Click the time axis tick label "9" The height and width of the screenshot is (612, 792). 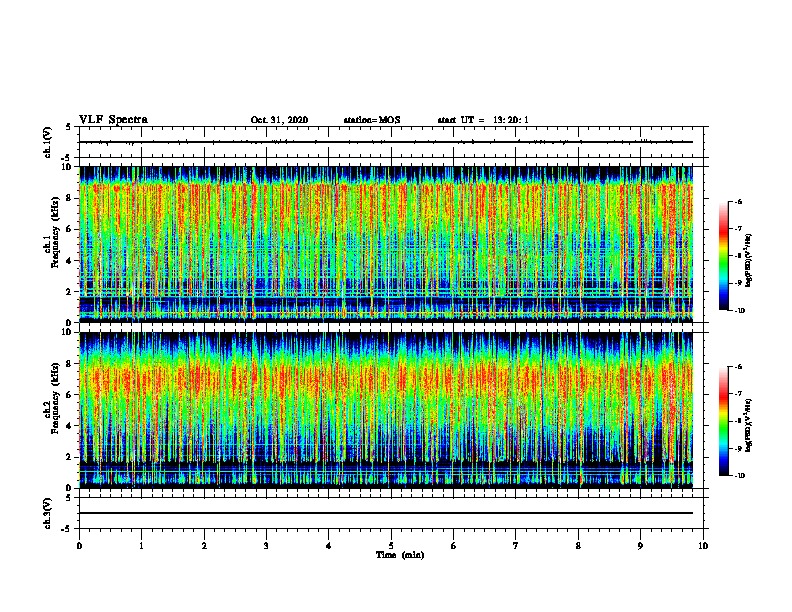[640, 546]
